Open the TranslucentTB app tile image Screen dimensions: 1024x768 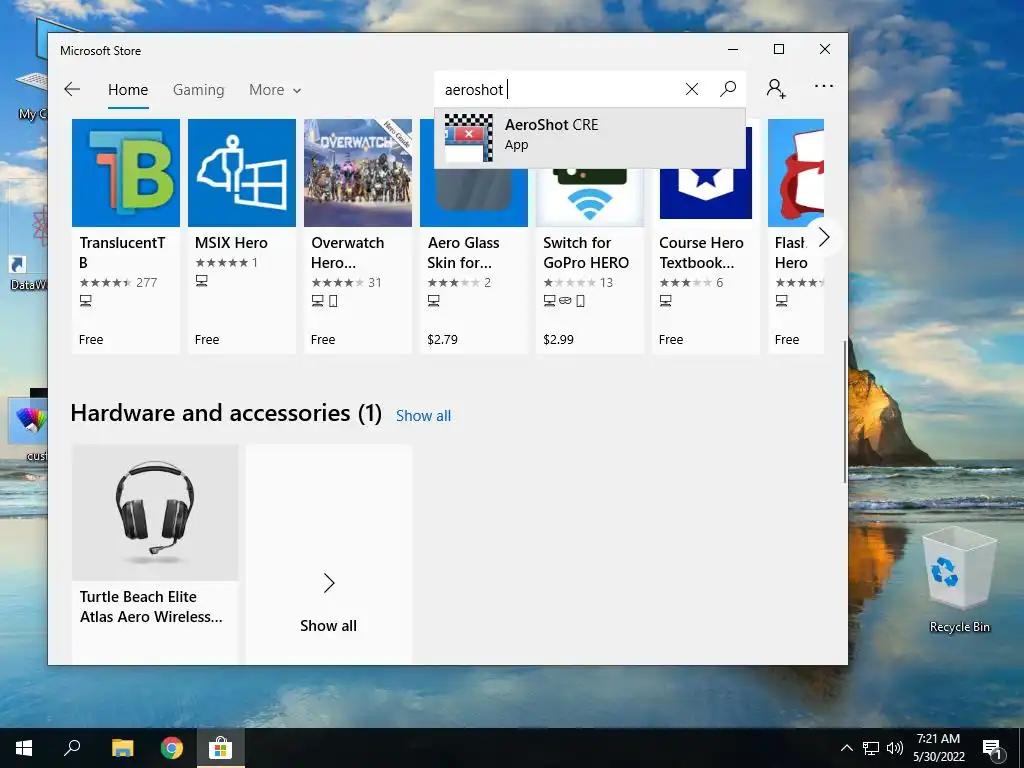tap(125, 173)
